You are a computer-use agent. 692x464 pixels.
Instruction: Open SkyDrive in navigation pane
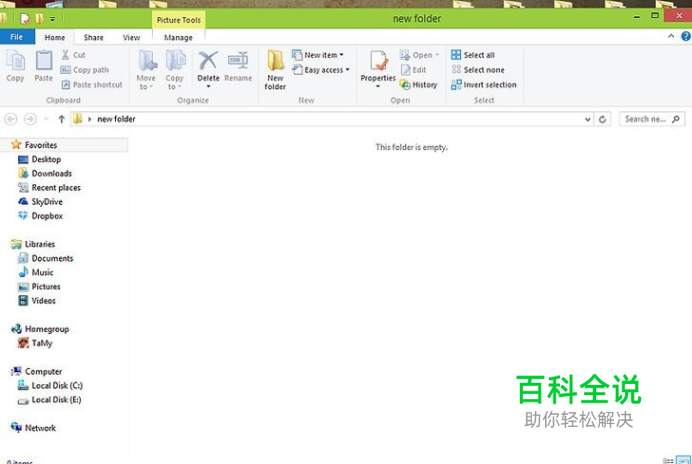(x=47, y=202)
